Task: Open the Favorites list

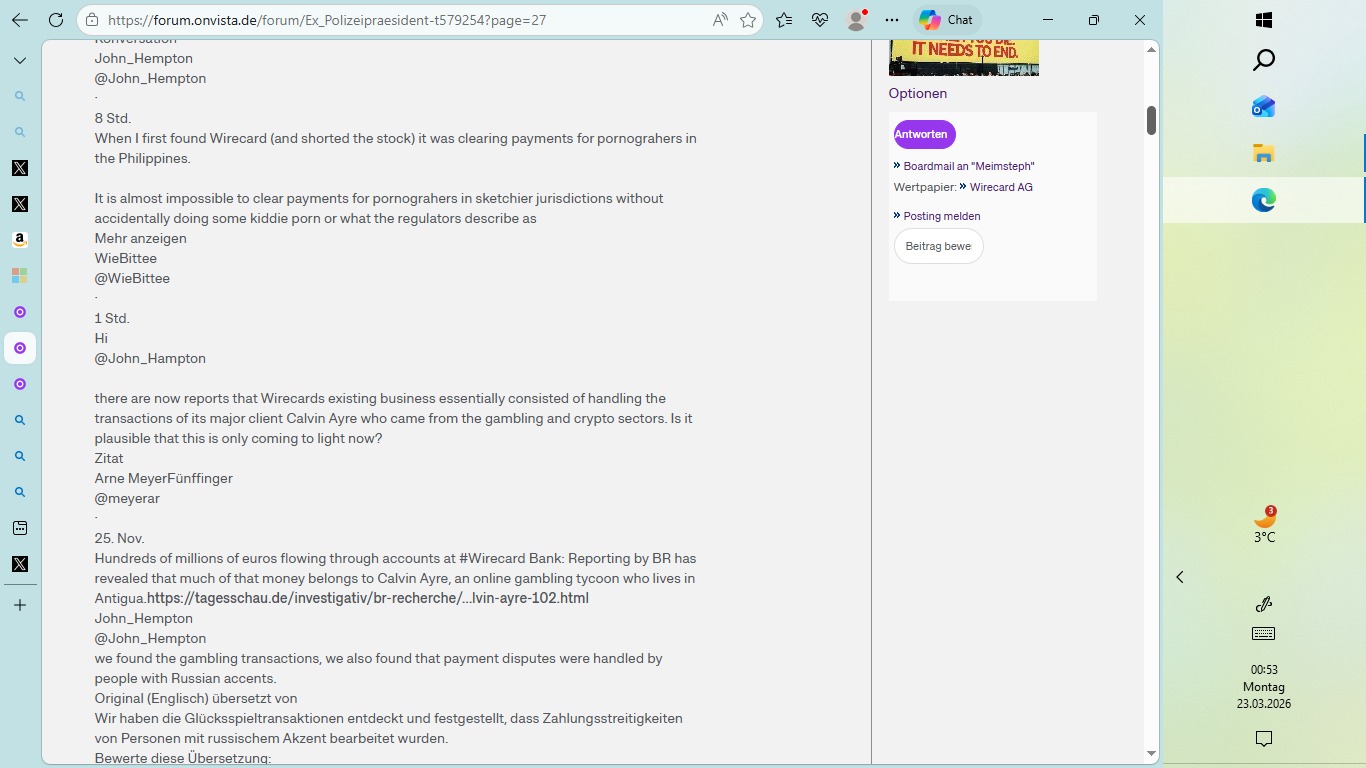Action: [784, 20]
